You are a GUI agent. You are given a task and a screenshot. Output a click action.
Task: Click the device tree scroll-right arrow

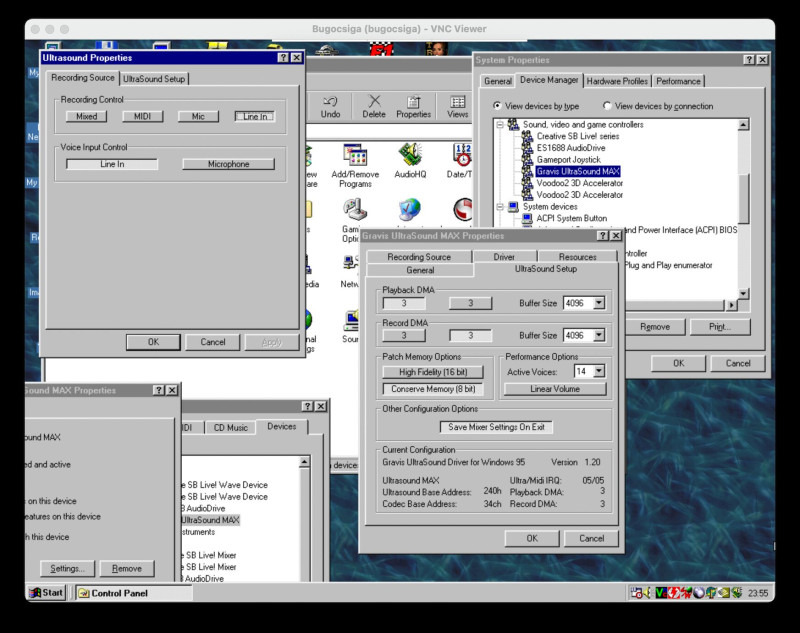(x=731, y=305)
